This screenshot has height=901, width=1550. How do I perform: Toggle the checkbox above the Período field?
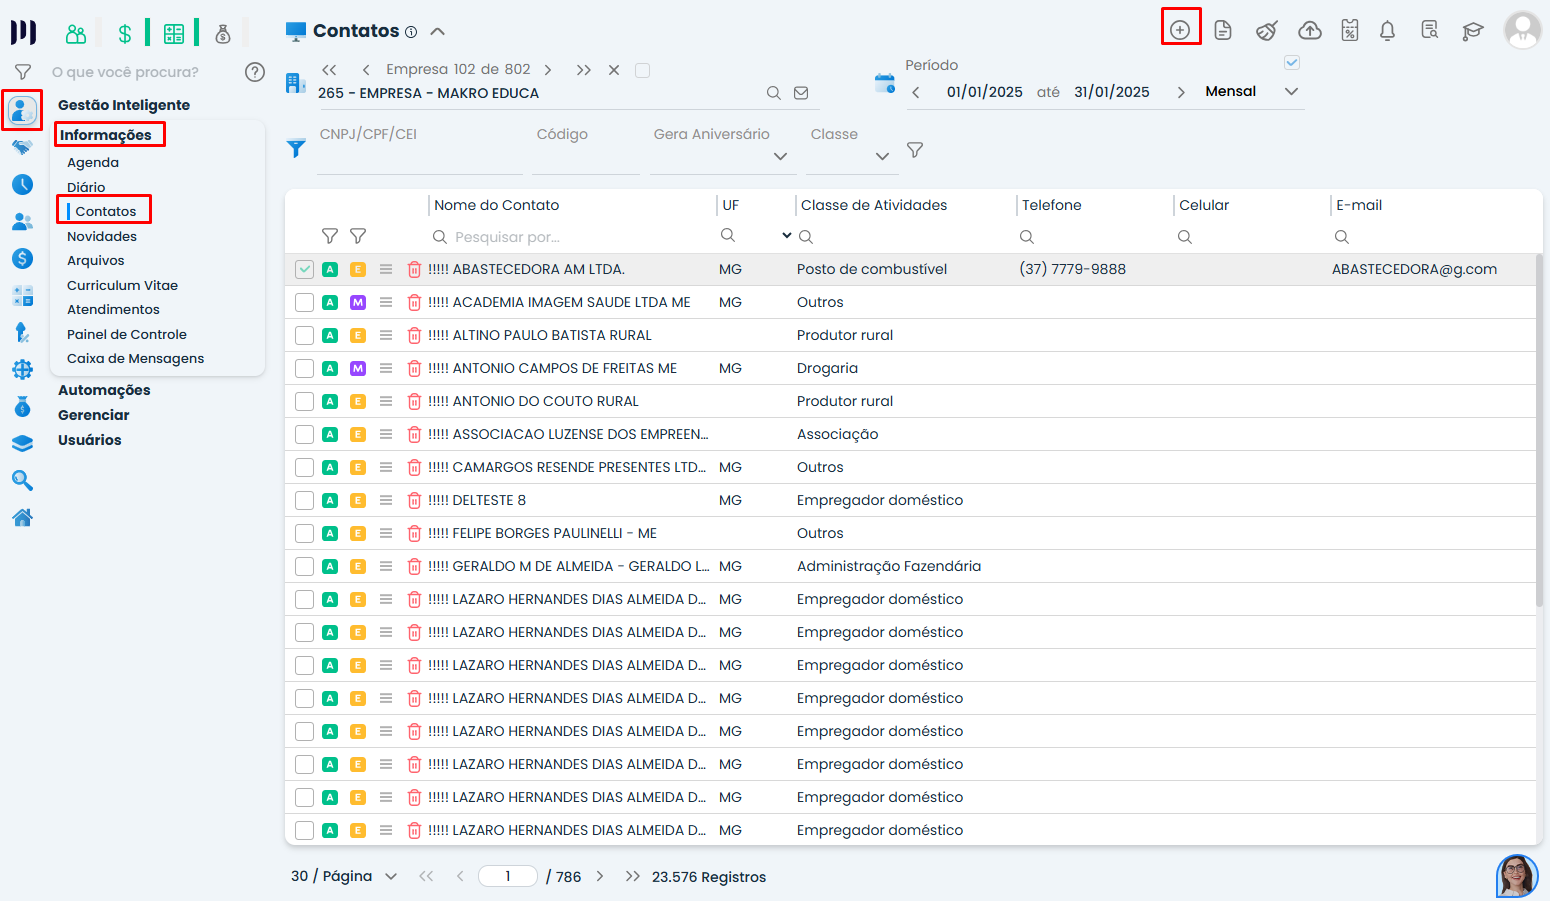pyautogui.click(x=1292, y=63)
